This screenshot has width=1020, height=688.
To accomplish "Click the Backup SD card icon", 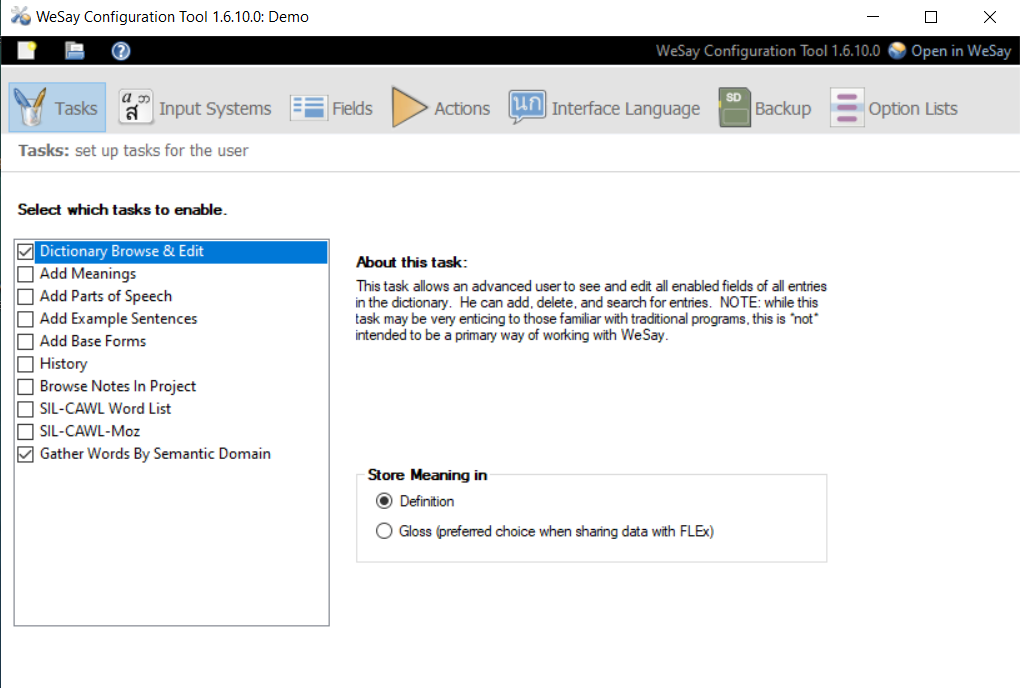I will [x=733, y=106].
